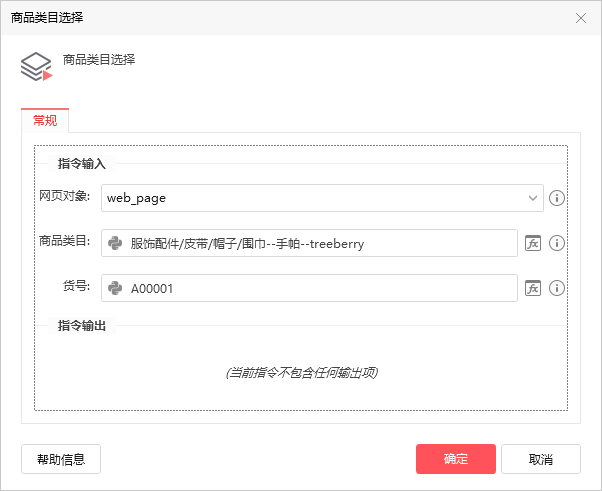Close the 商品类目选择 dialog
The image size is (602, 491).
pyautogui.click(x=580, y=18)
